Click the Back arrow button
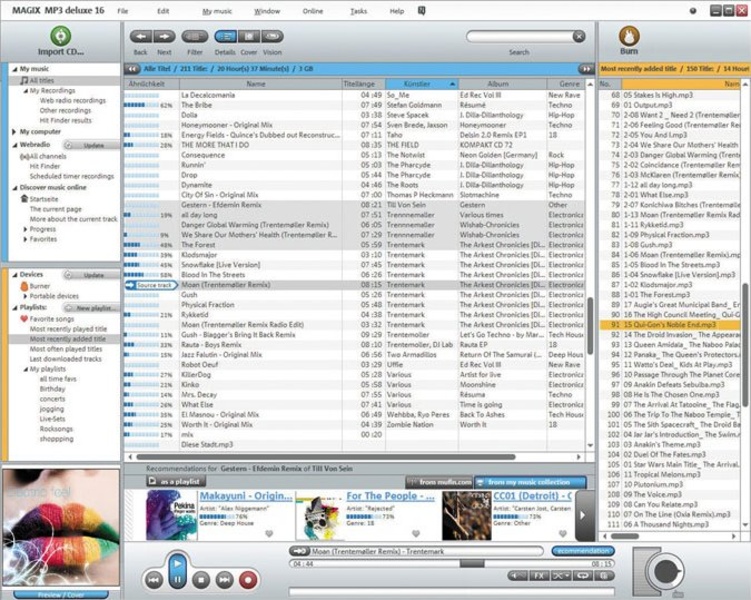Image resolution: width=751 pixels, height=600 pixels. click(141, 36)
